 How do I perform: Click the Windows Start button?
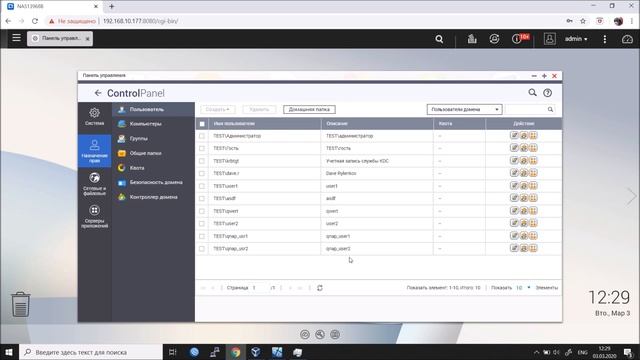[x=9, y=352]
